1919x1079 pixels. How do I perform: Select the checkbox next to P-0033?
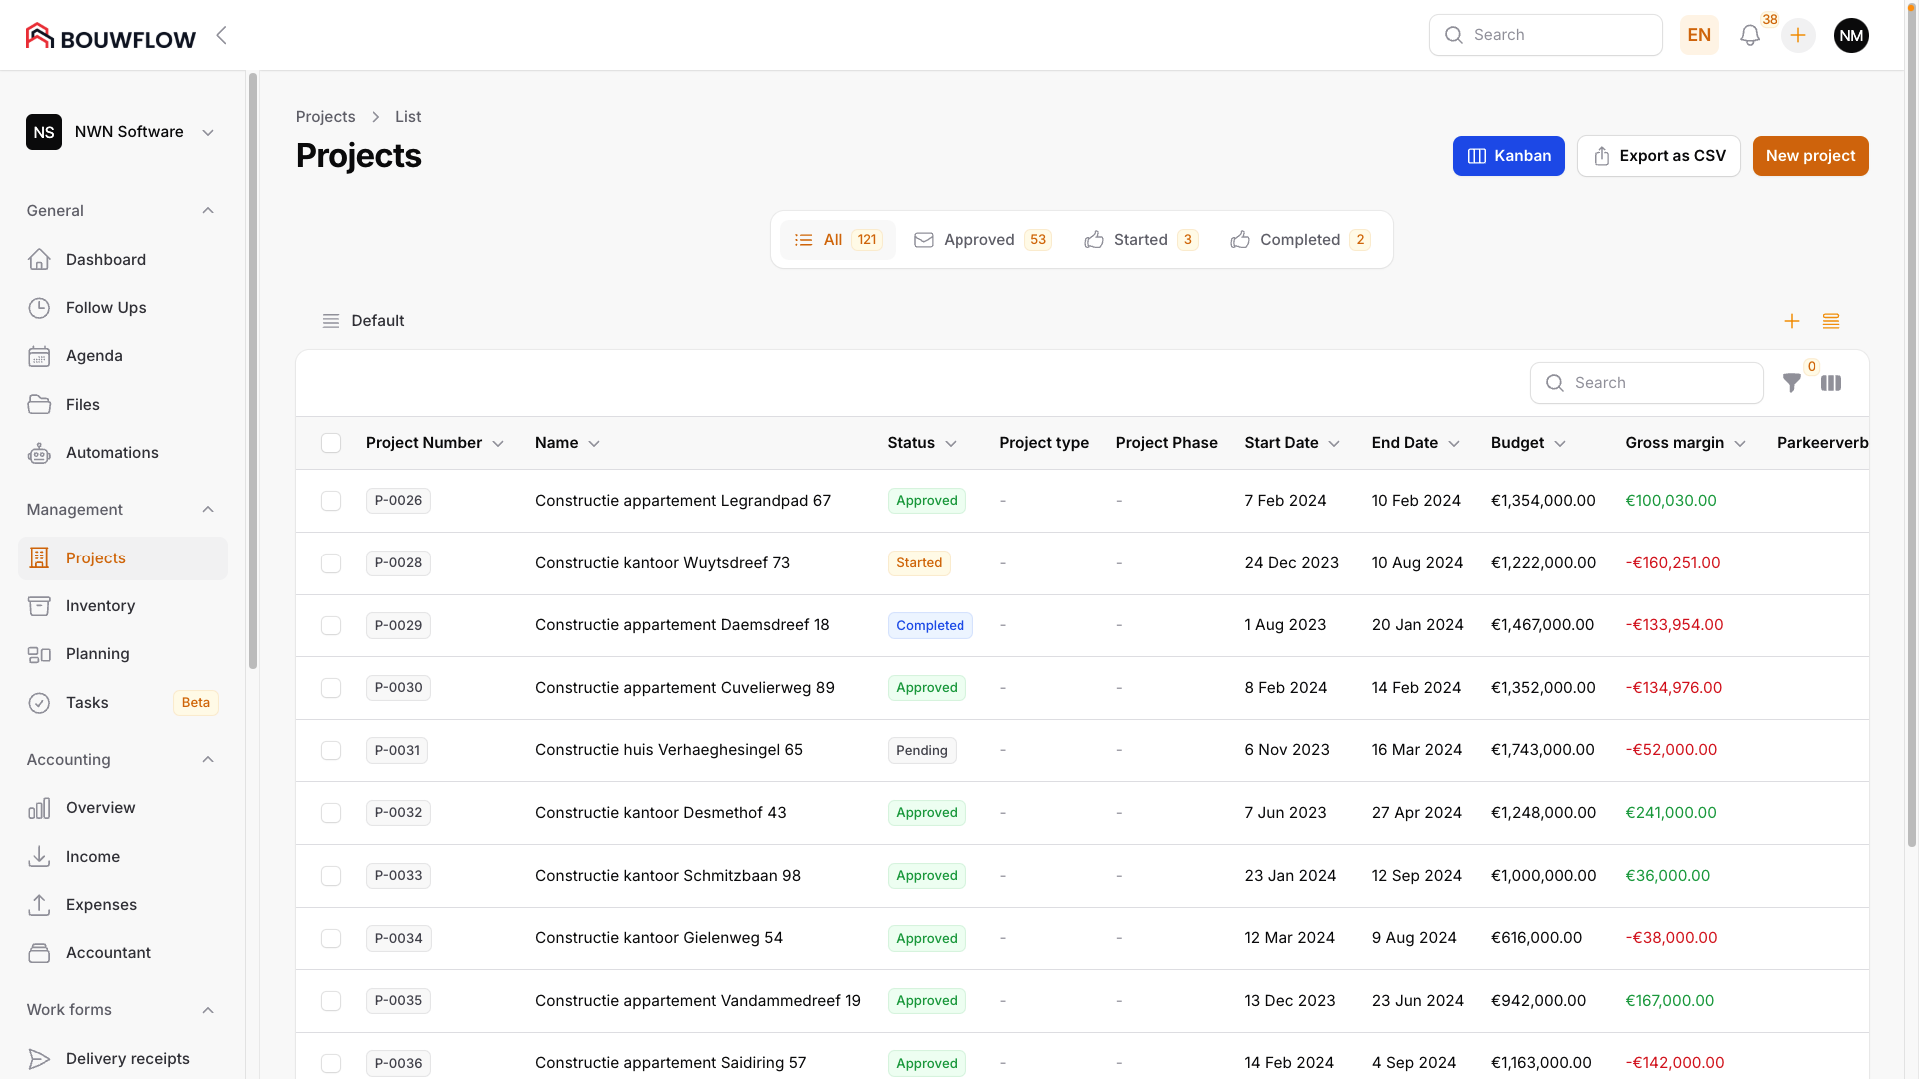331,876
